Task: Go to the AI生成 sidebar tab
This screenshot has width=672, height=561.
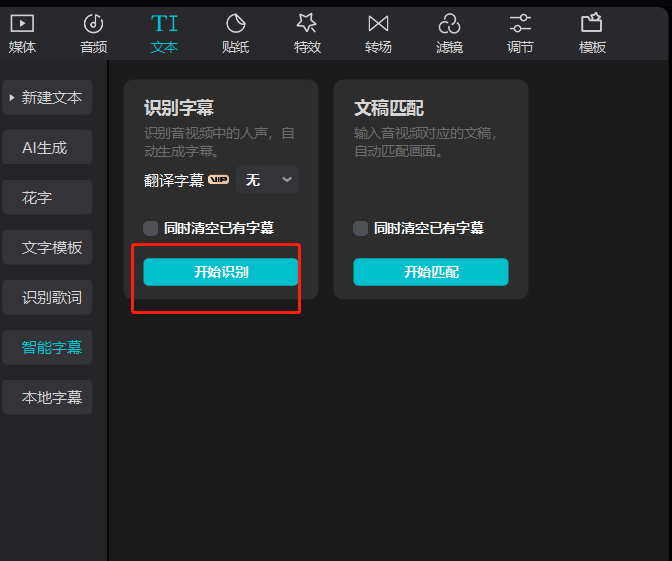Action: [x=47, y=148]
